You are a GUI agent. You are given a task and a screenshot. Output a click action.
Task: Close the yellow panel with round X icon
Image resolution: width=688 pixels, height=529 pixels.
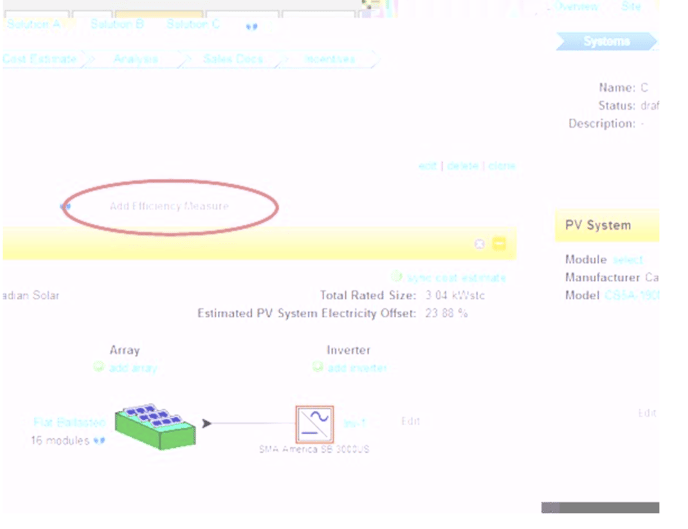[480, 244]
